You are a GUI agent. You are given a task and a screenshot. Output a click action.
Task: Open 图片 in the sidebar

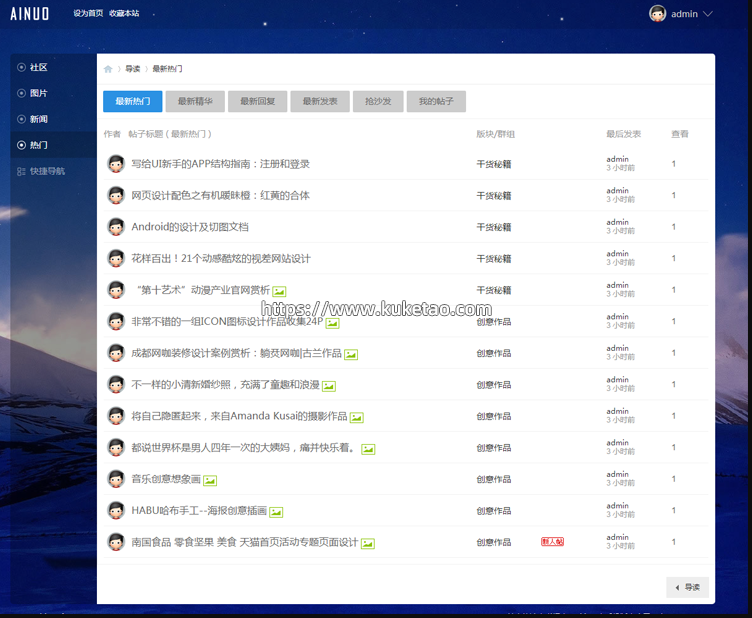(x=38, y=93)
